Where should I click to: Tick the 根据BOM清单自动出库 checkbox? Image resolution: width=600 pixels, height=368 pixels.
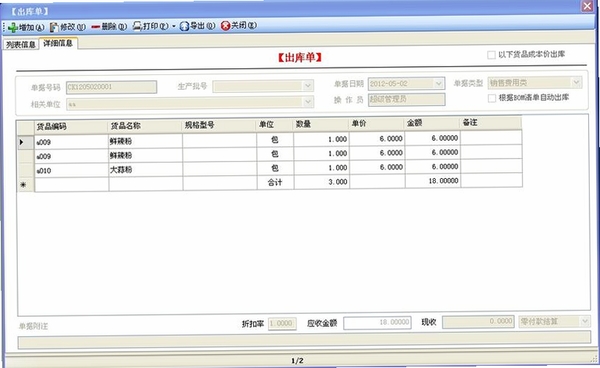pos(492,98)
